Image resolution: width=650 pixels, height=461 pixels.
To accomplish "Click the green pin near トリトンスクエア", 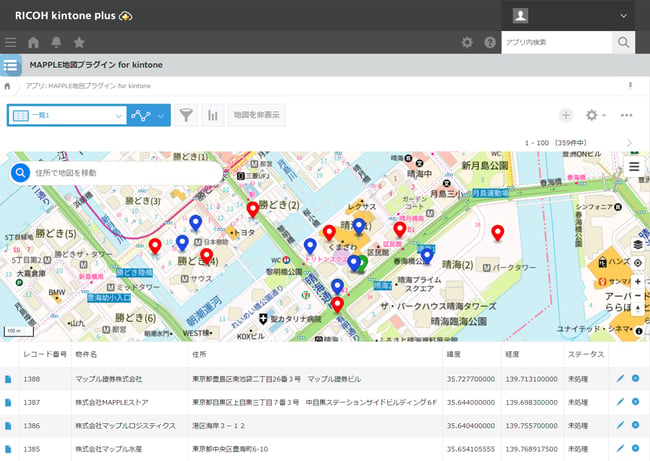I will (x=363, y=264).
